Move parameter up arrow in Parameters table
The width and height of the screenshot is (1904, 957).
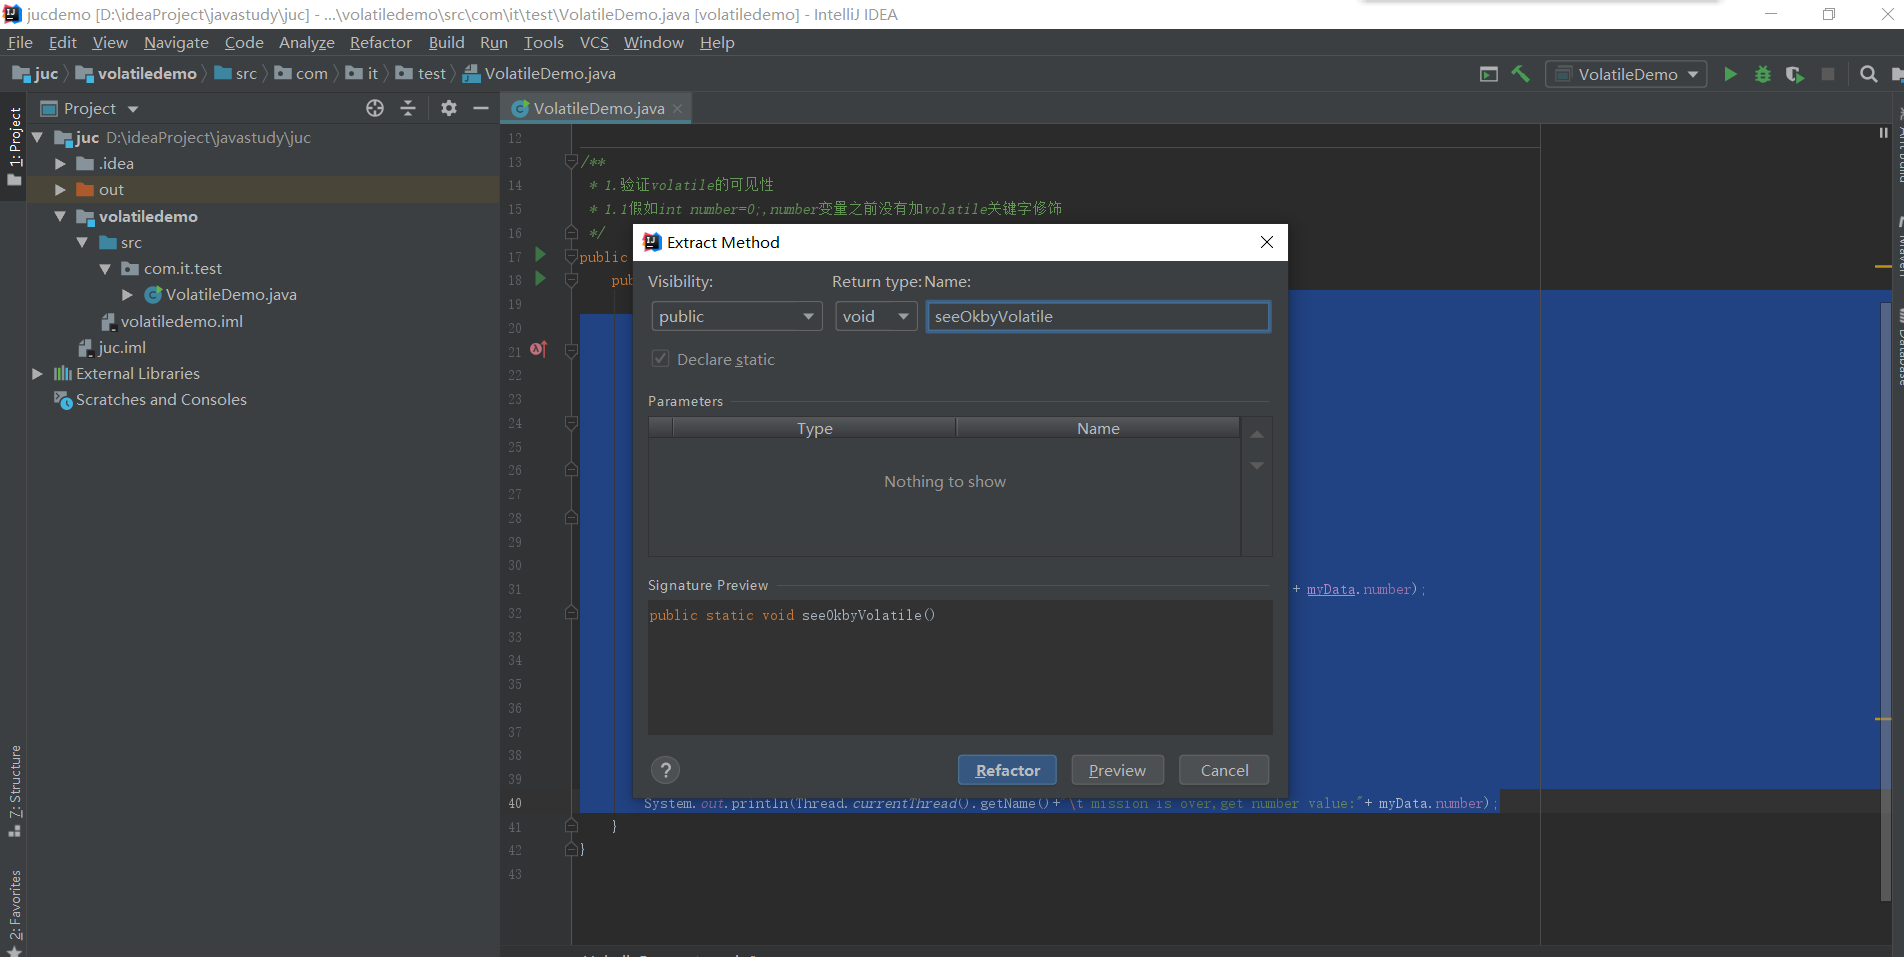coord(1257,434)
